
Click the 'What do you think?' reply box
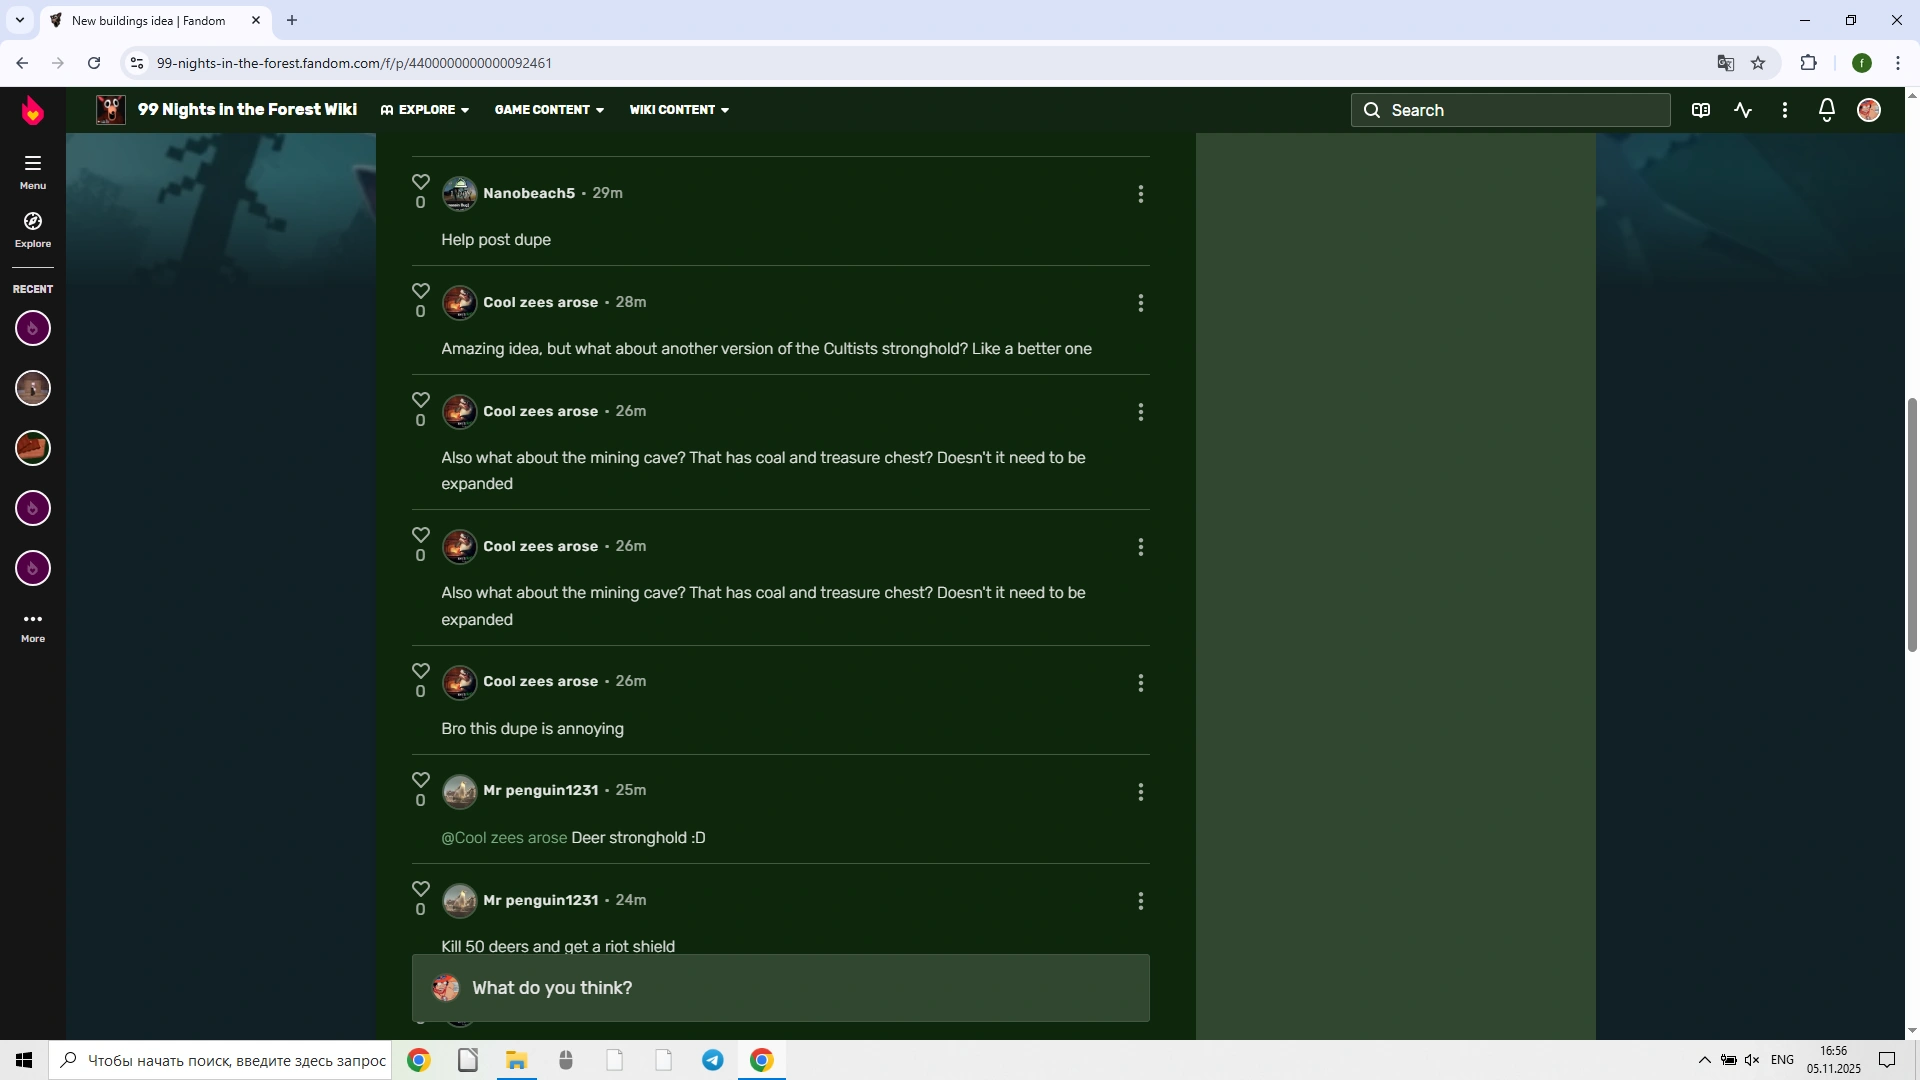780,988
